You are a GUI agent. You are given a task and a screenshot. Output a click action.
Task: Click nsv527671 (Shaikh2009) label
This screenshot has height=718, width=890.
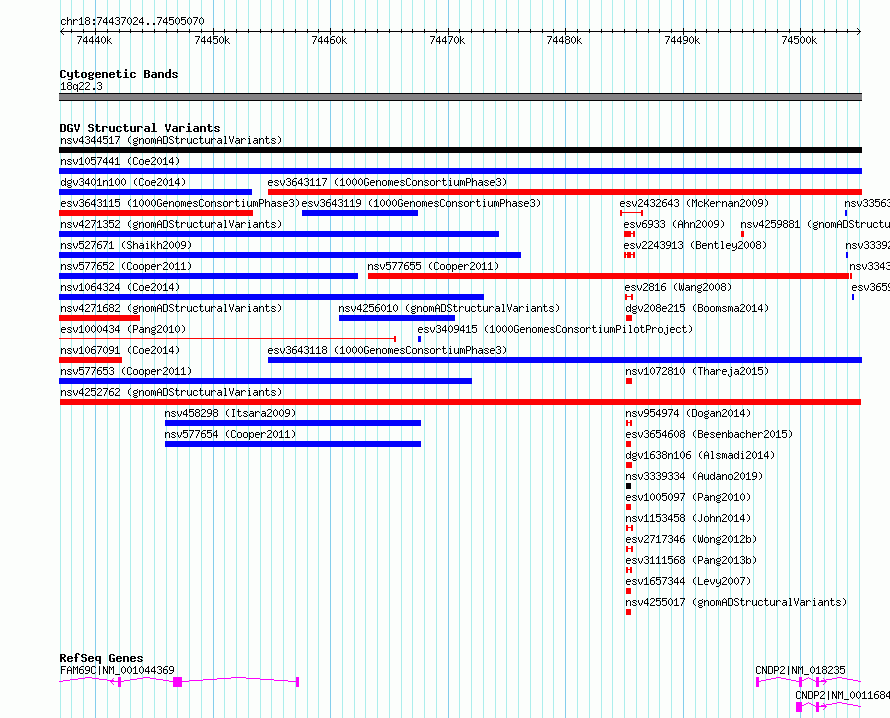click(126, 245)
